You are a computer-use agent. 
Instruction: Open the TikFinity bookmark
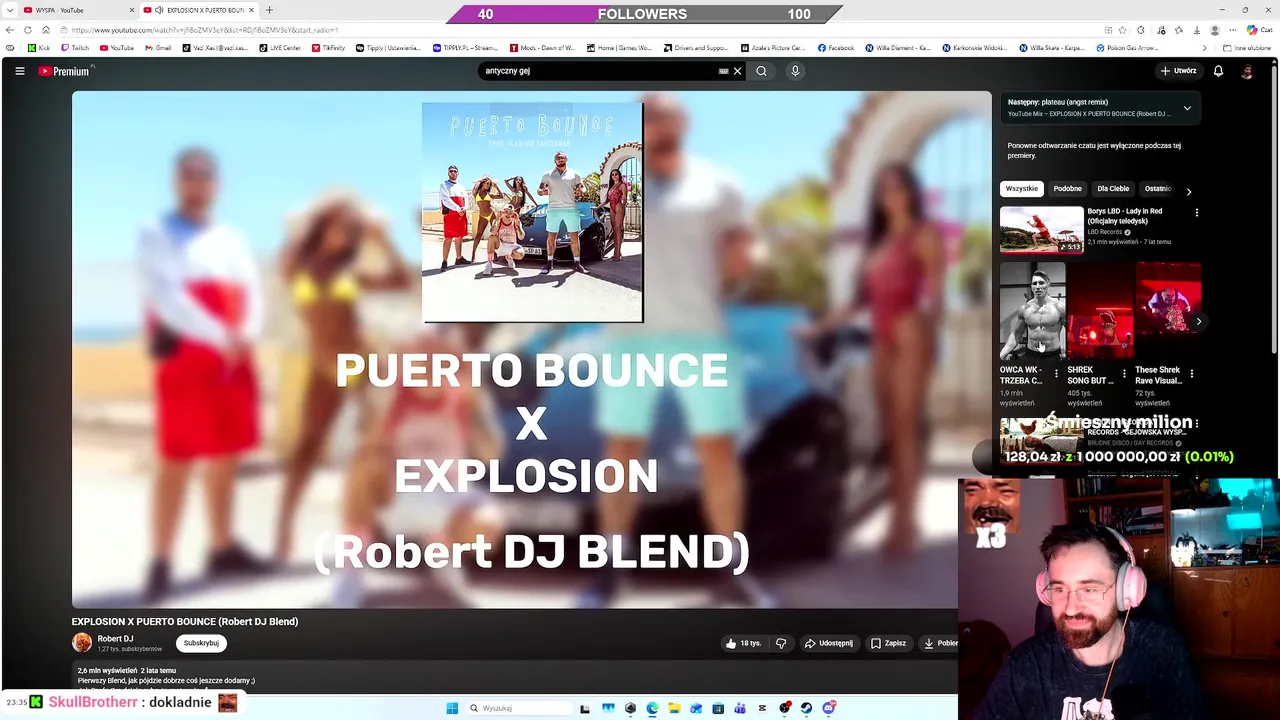coord(328,48)
